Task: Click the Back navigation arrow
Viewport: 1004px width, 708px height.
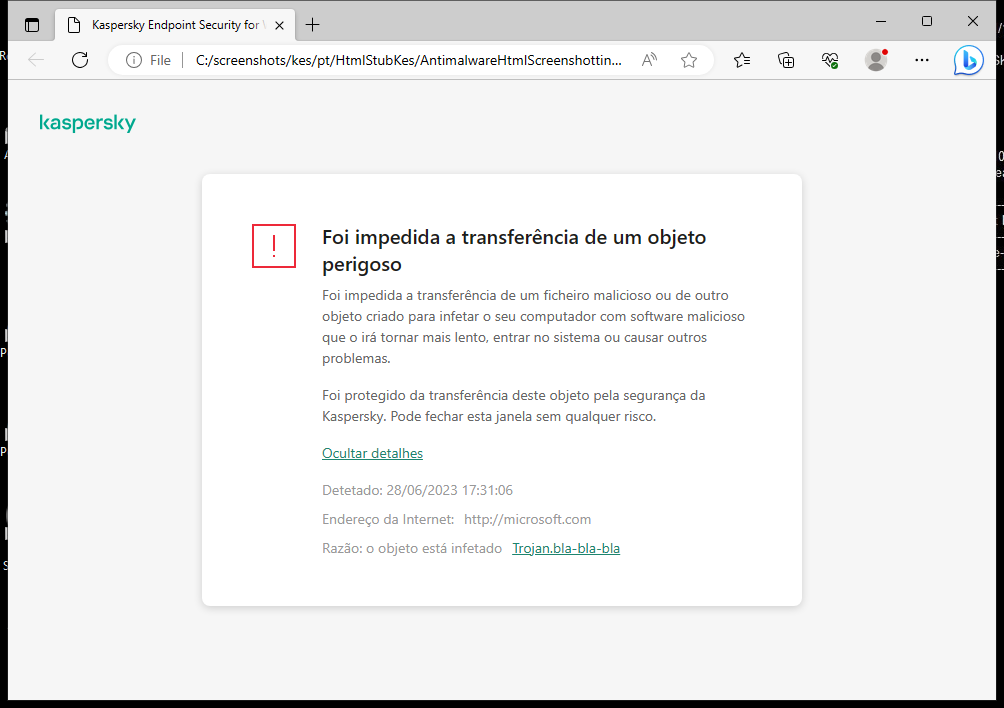Action: click(x=36, y=59)
